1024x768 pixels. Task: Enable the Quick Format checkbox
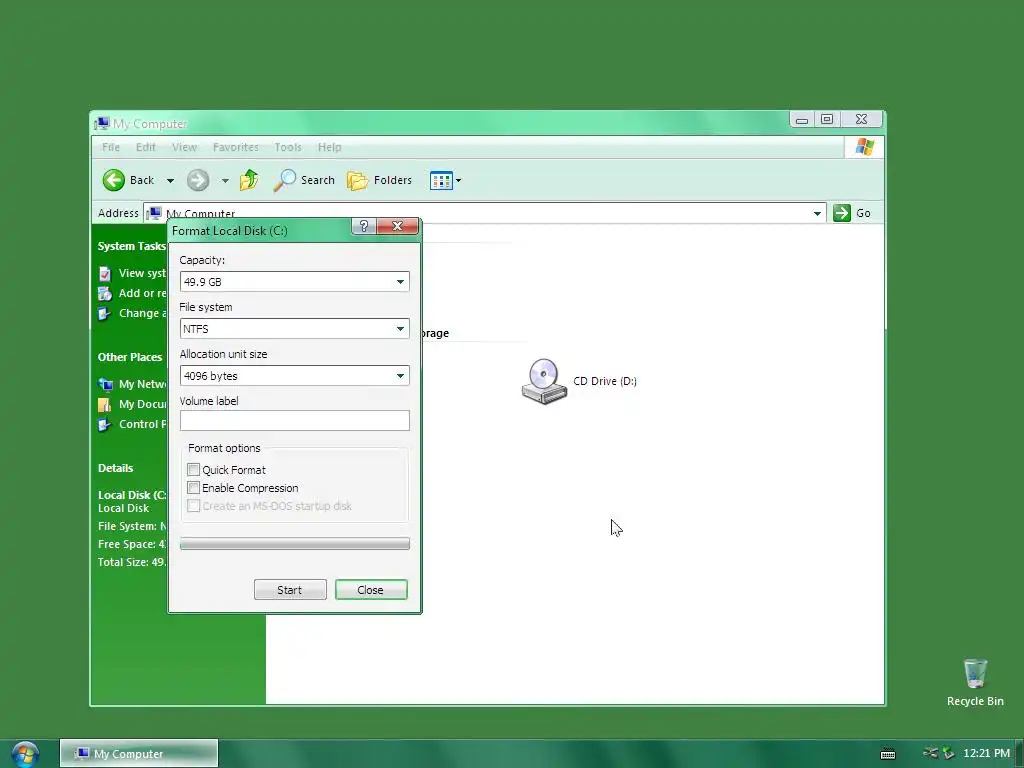(193, 470)
